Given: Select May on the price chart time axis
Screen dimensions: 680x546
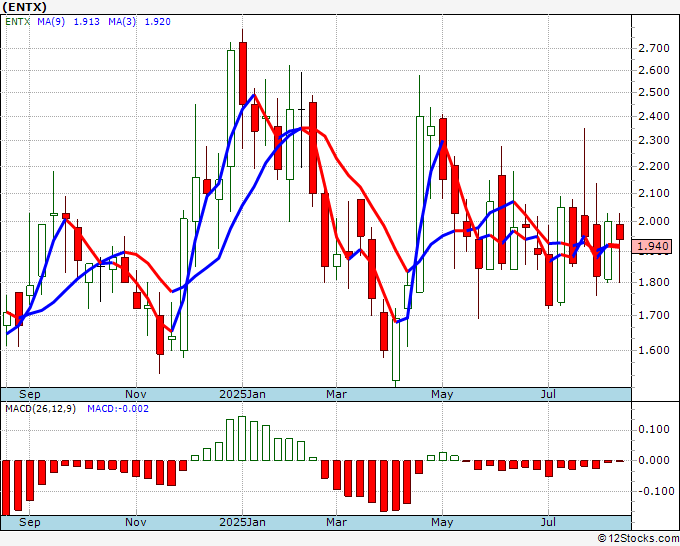Looking at the screenshot, I should (442, 394).
